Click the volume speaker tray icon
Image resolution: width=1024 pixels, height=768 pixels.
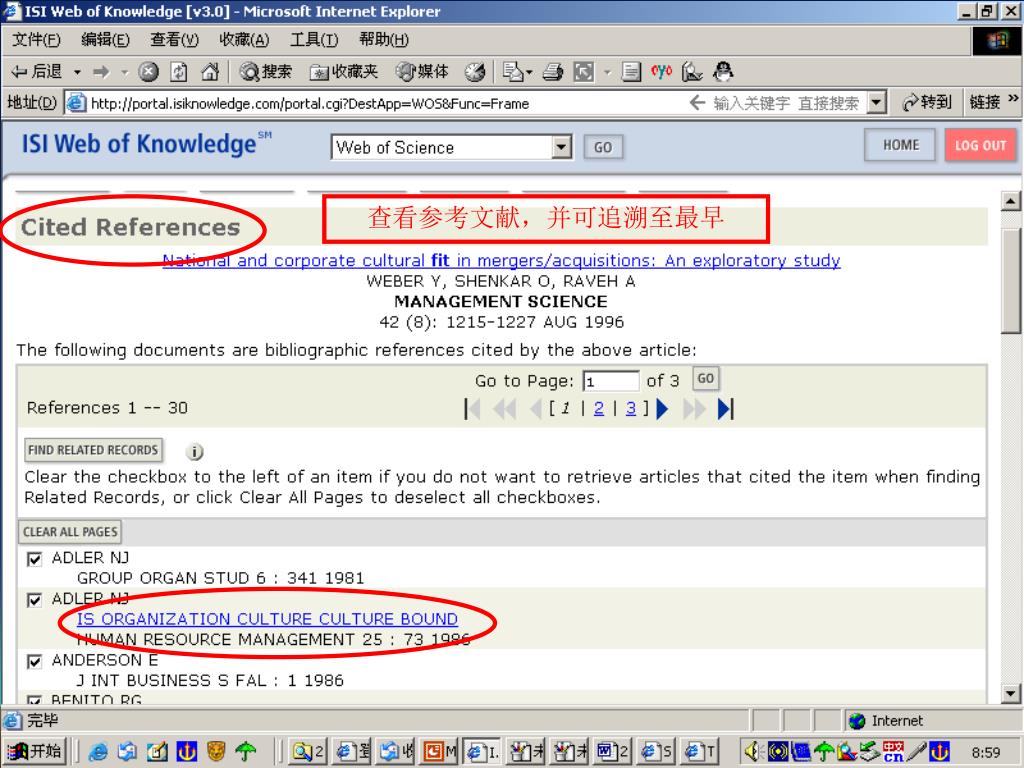click(x=753, y=752)
